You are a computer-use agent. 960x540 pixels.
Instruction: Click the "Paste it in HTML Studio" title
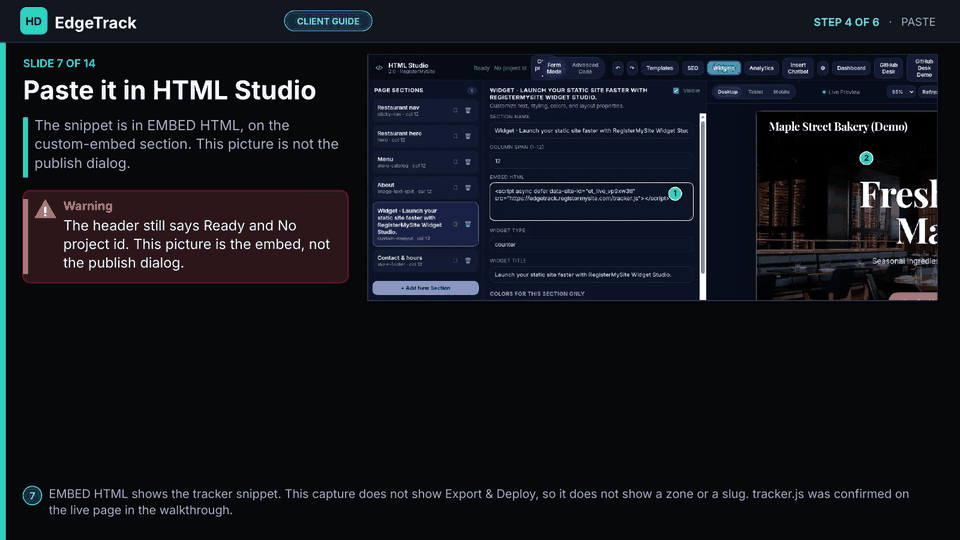pos(170,91)
